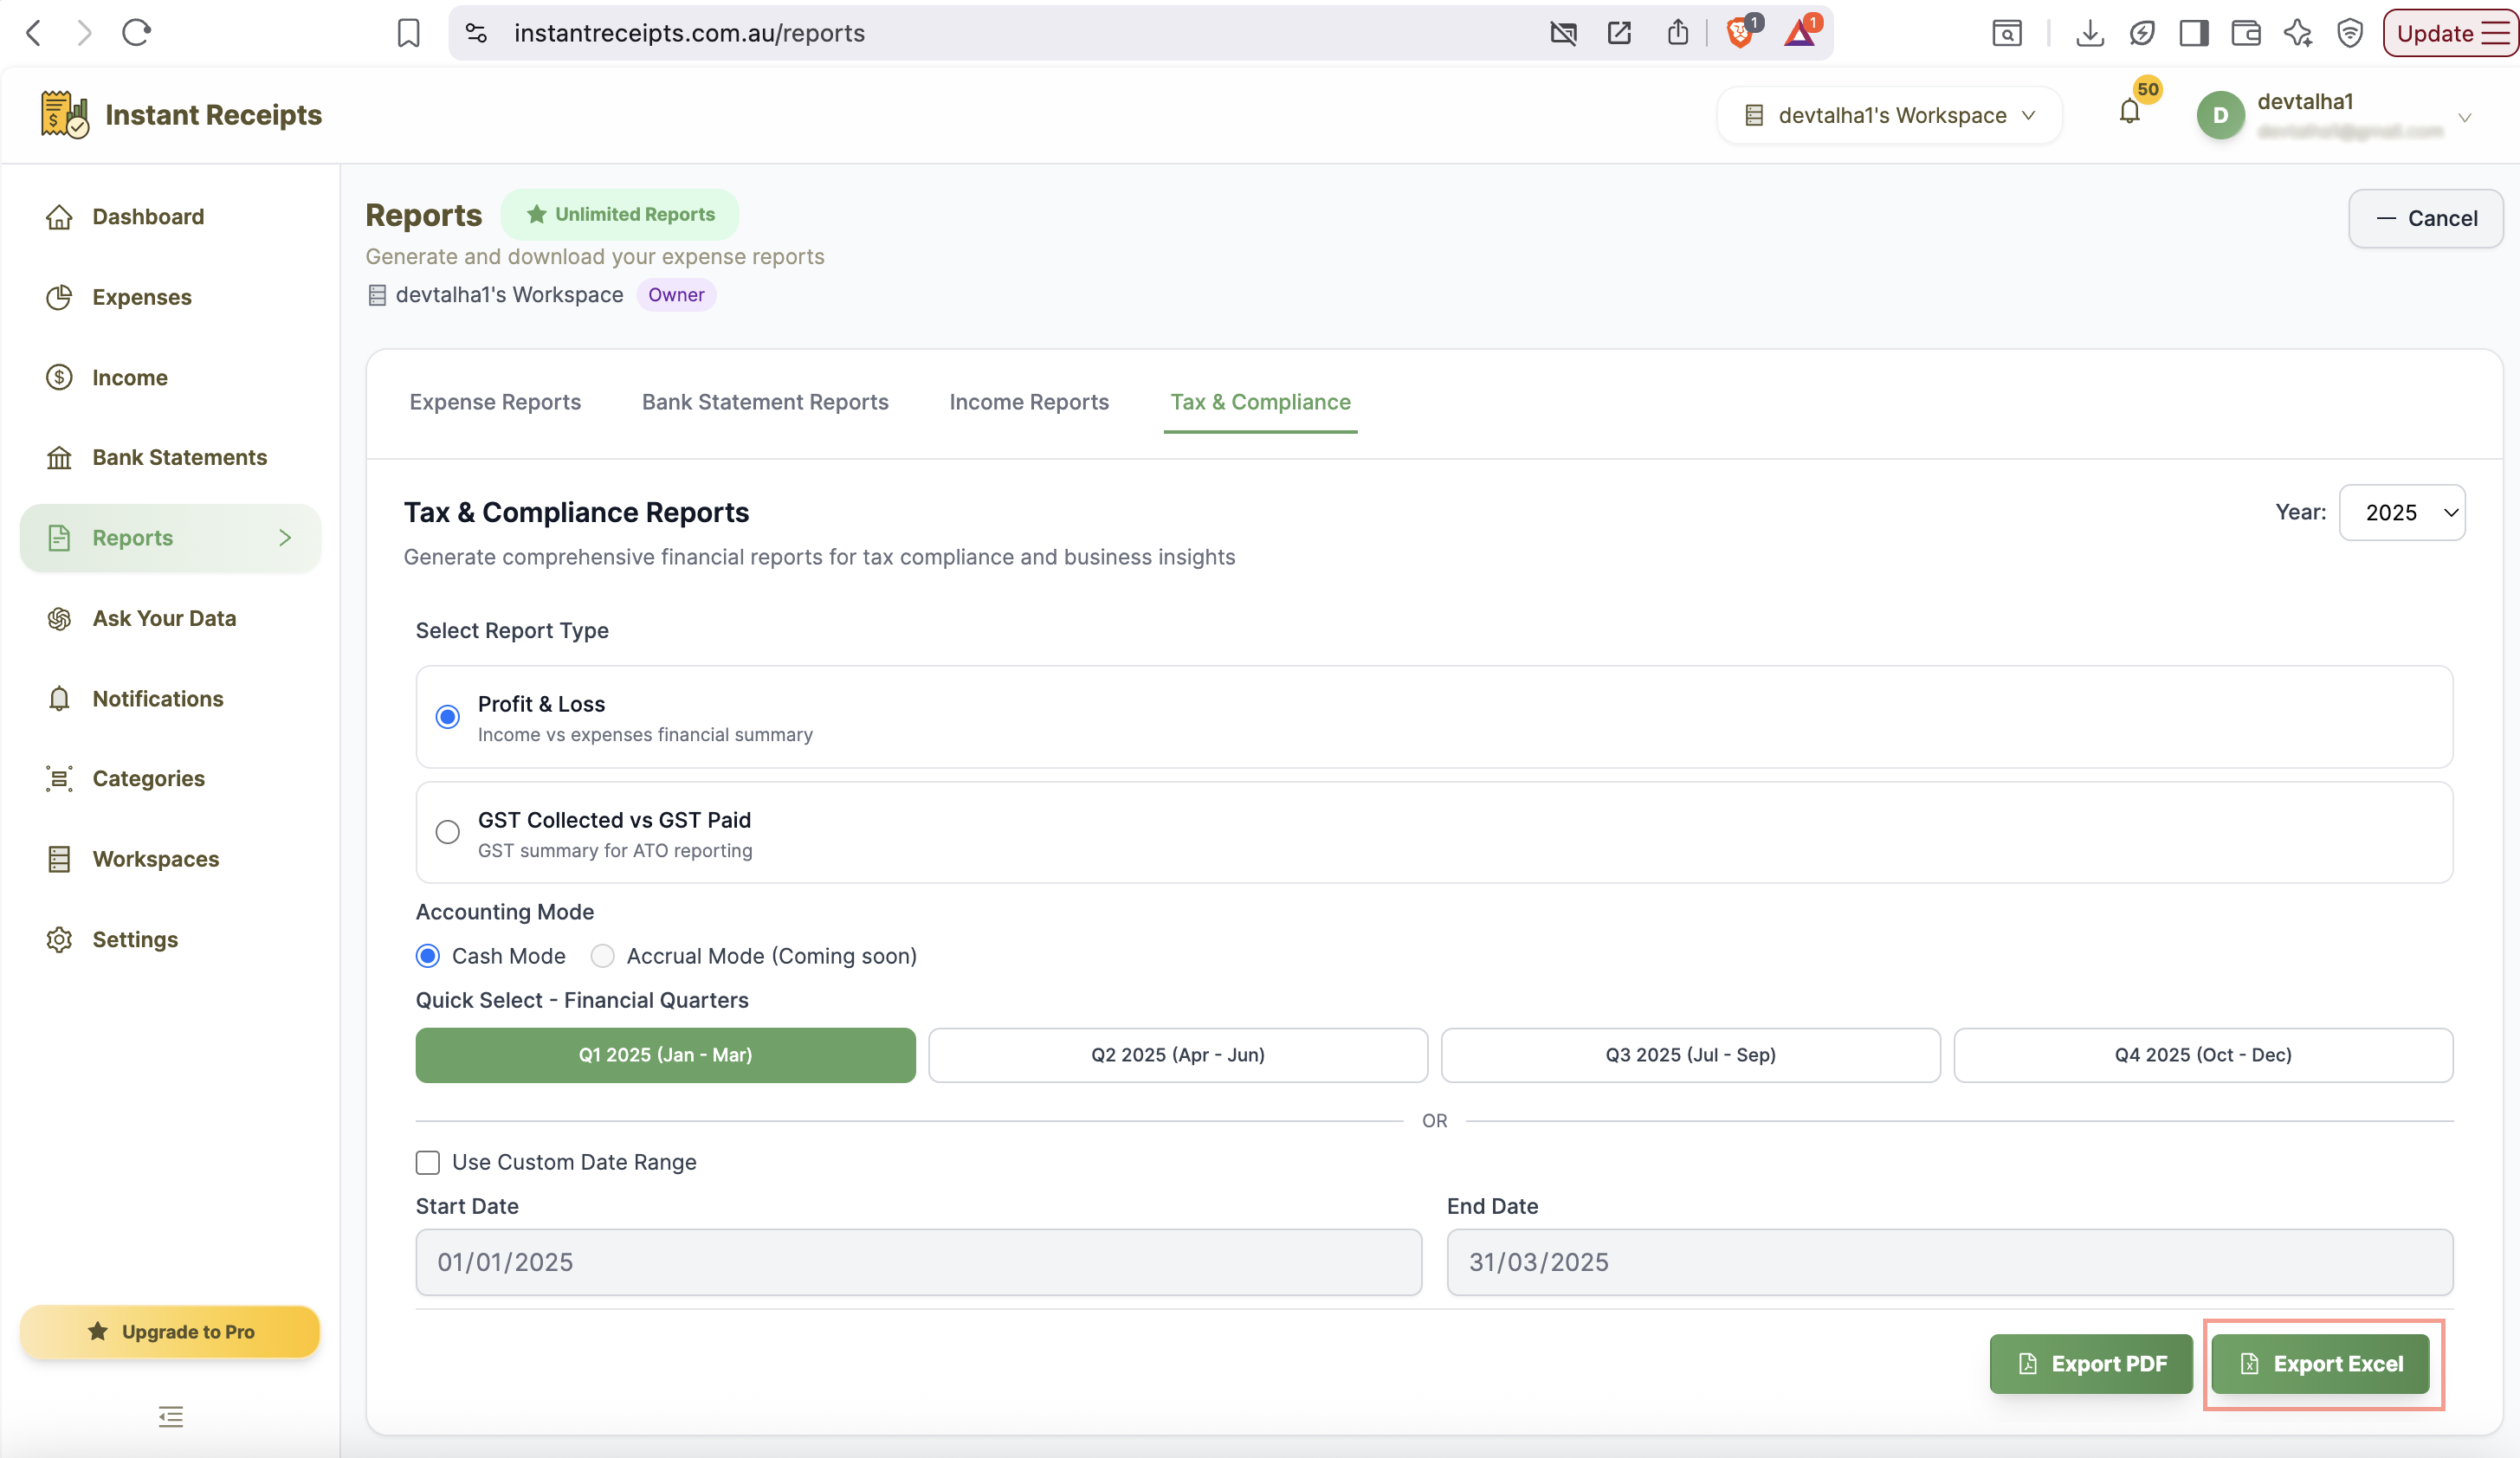Click the Start Date field 01/01/2025

918,1262
